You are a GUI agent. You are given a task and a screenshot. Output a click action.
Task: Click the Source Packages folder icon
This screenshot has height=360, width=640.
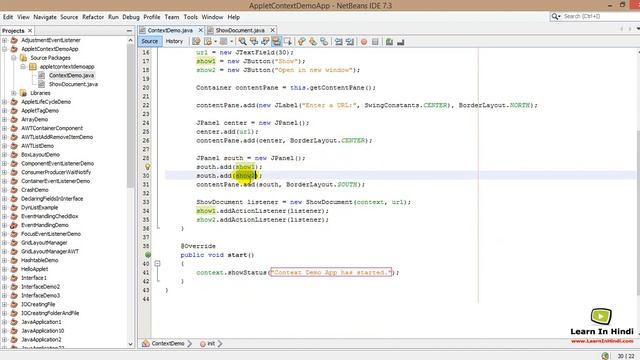coord(24,58)
